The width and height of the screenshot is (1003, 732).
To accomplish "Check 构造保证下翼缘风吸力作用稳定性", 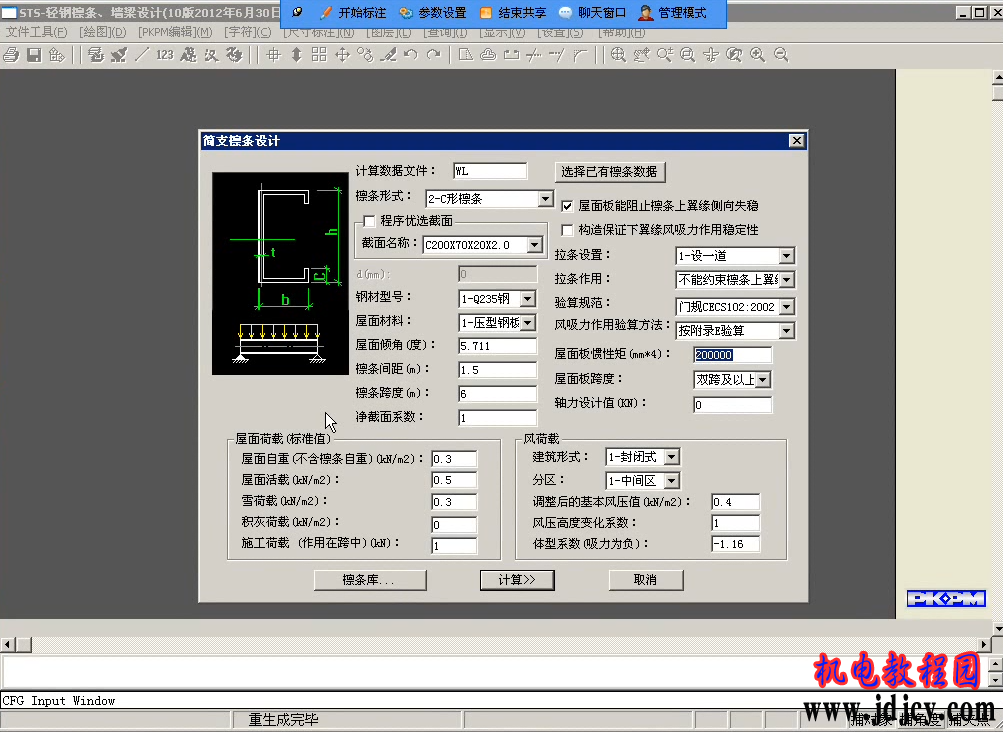I will 567,230.
